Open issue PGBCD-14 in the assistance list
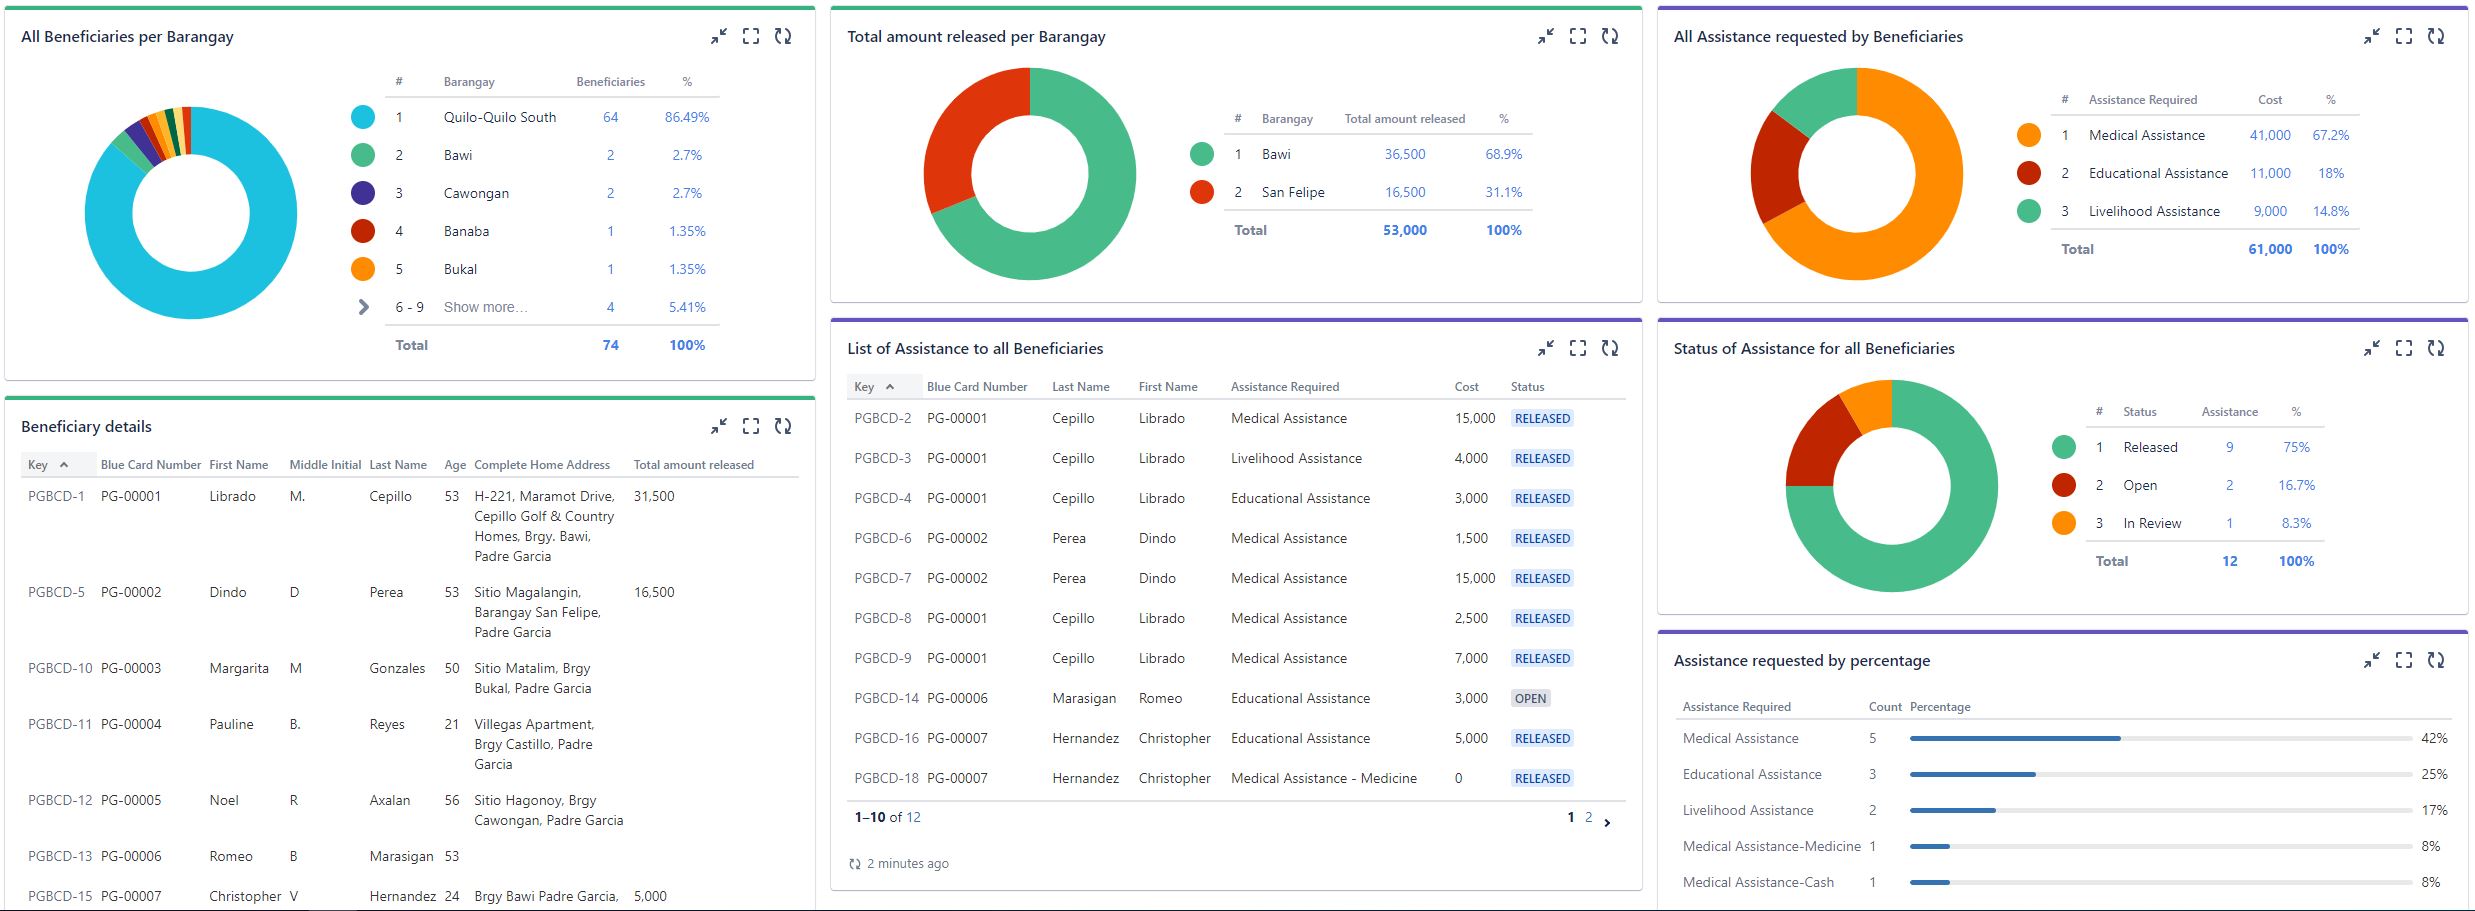Screen dimensions: 2475x911 (x=885, y=698)
